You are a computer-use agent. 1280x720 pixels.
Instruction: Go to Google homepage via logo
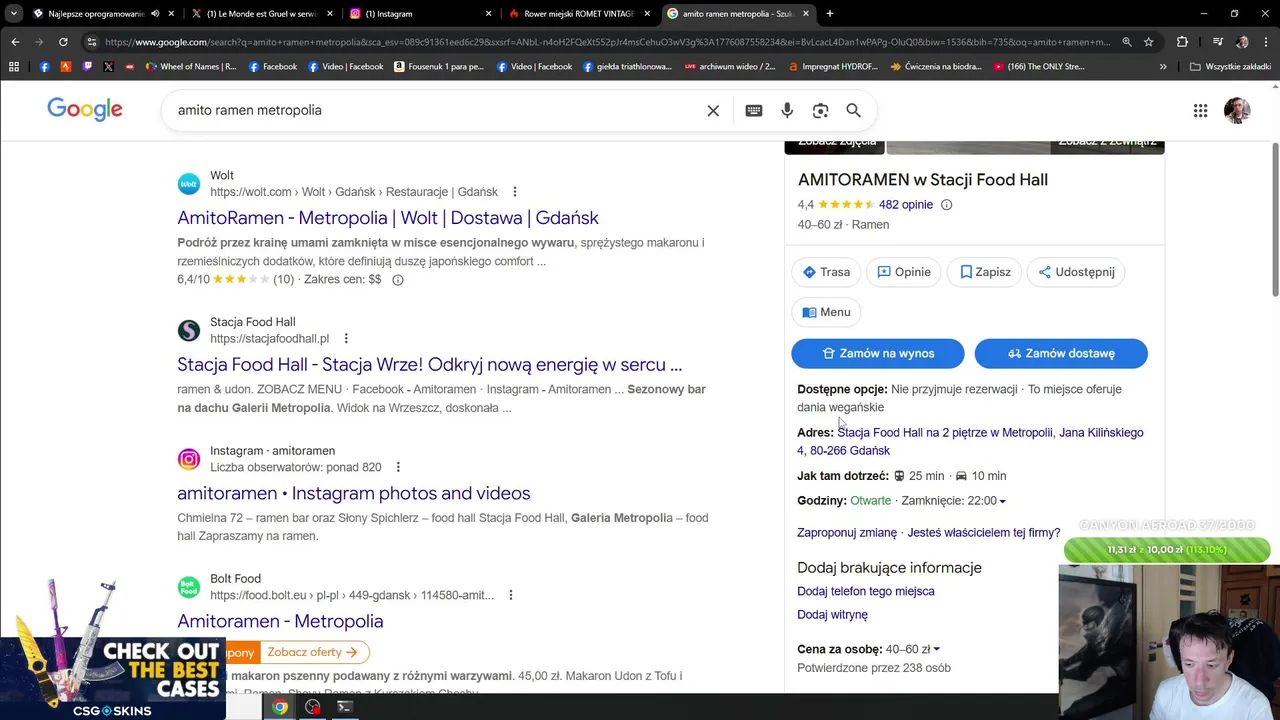pos(85,109)
